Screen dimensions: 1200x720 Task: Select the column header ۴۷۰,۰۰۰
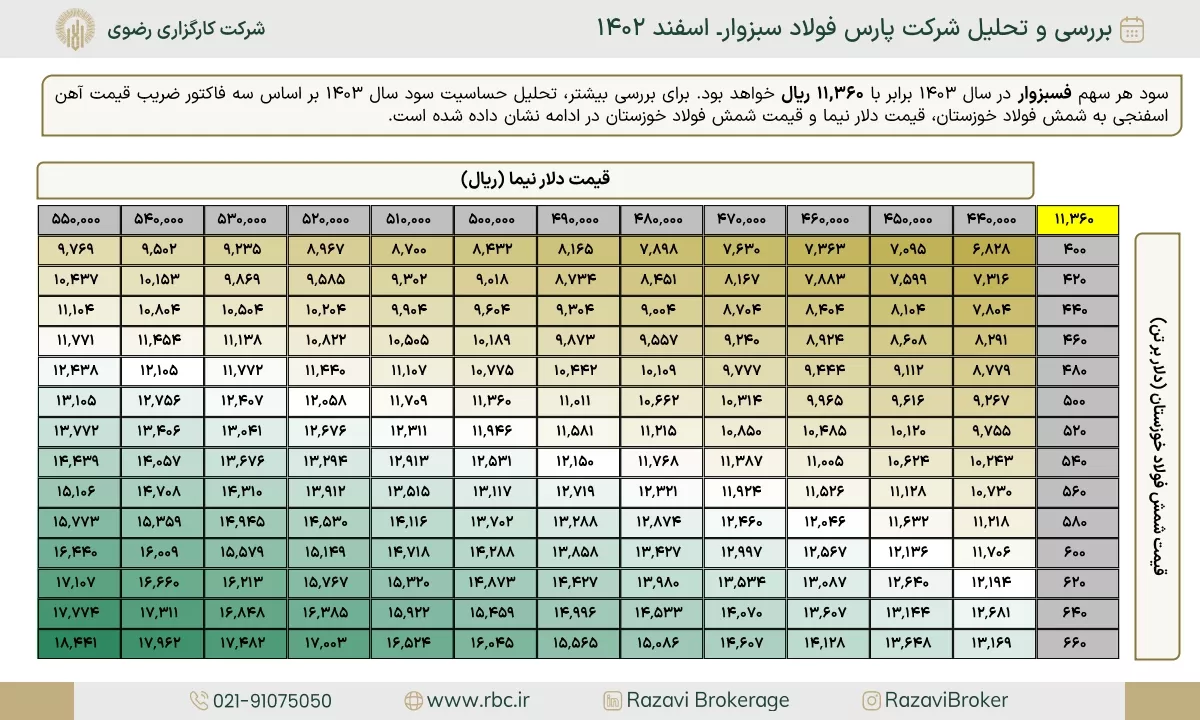pyautogui.click(x=745, y=220)
